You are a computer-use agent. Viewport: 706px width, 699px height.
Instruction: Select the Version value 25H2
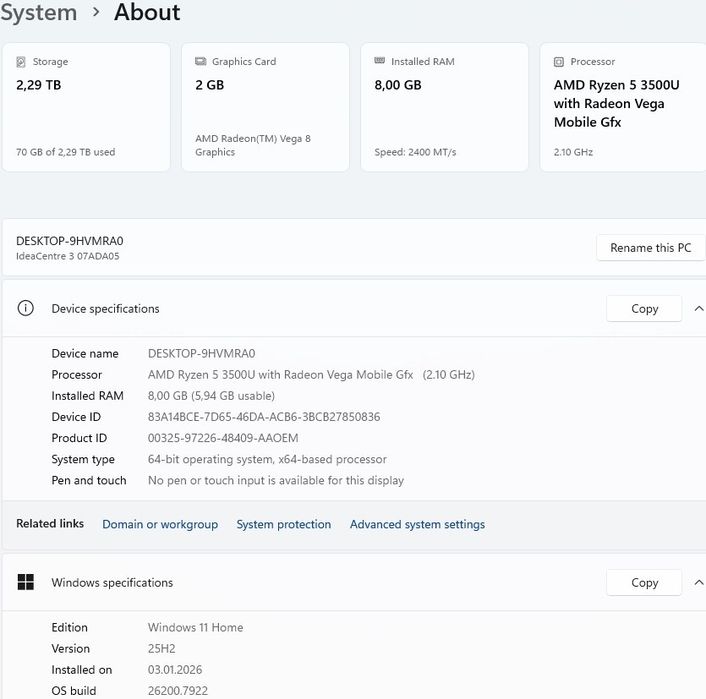[x=162, y=649]
